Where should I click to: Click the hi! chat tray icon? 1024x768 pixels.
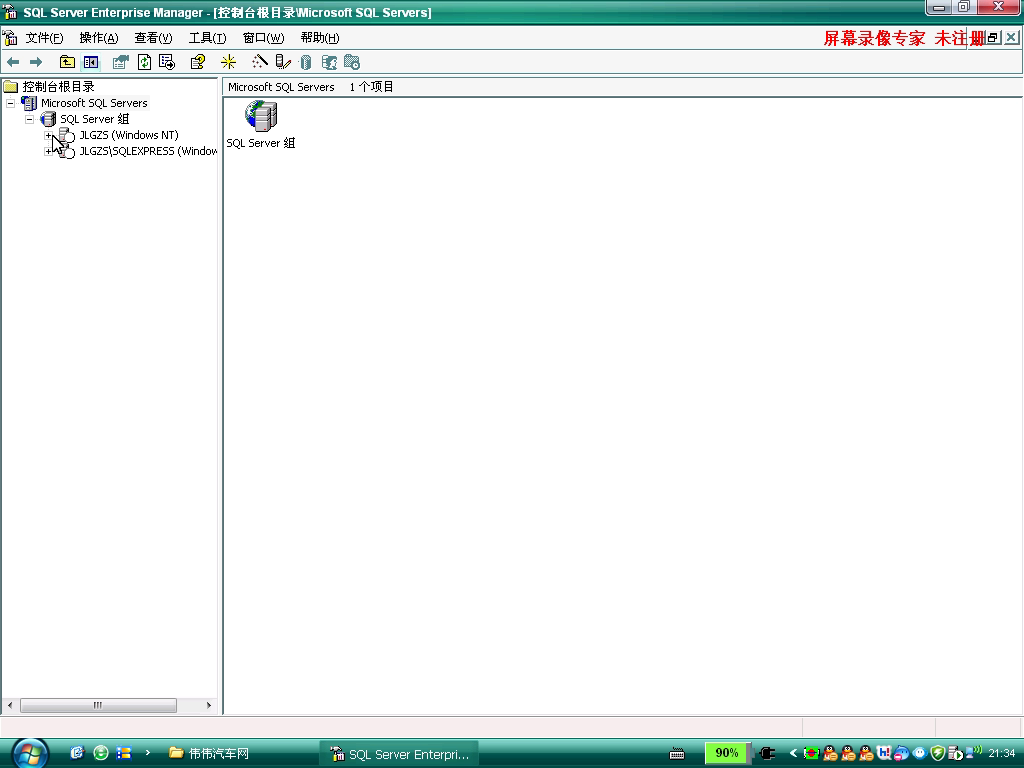coord(884,753)
